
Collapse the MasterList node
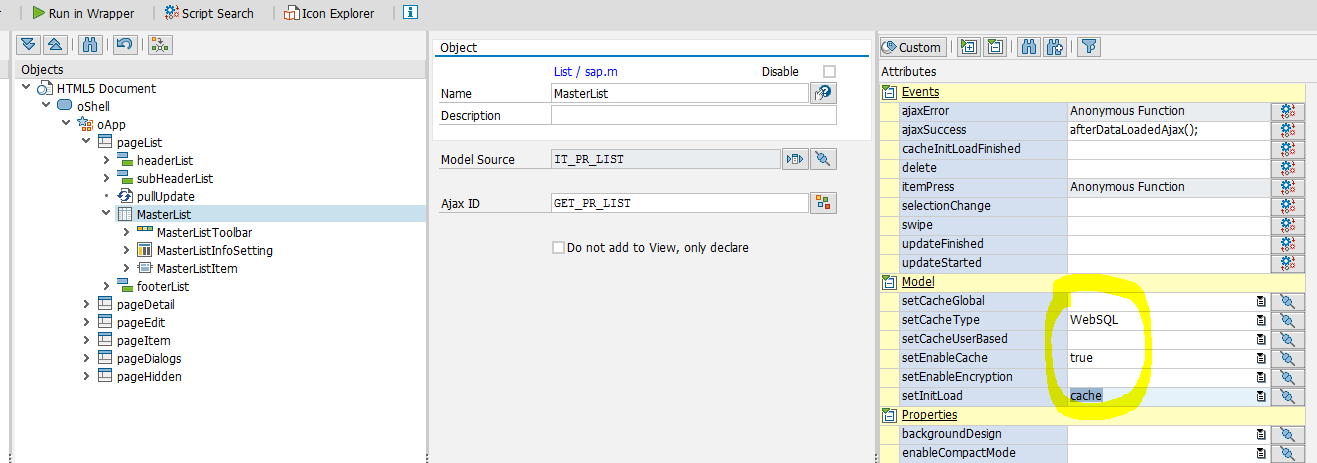pyautogui.click(x=106, y=214)
